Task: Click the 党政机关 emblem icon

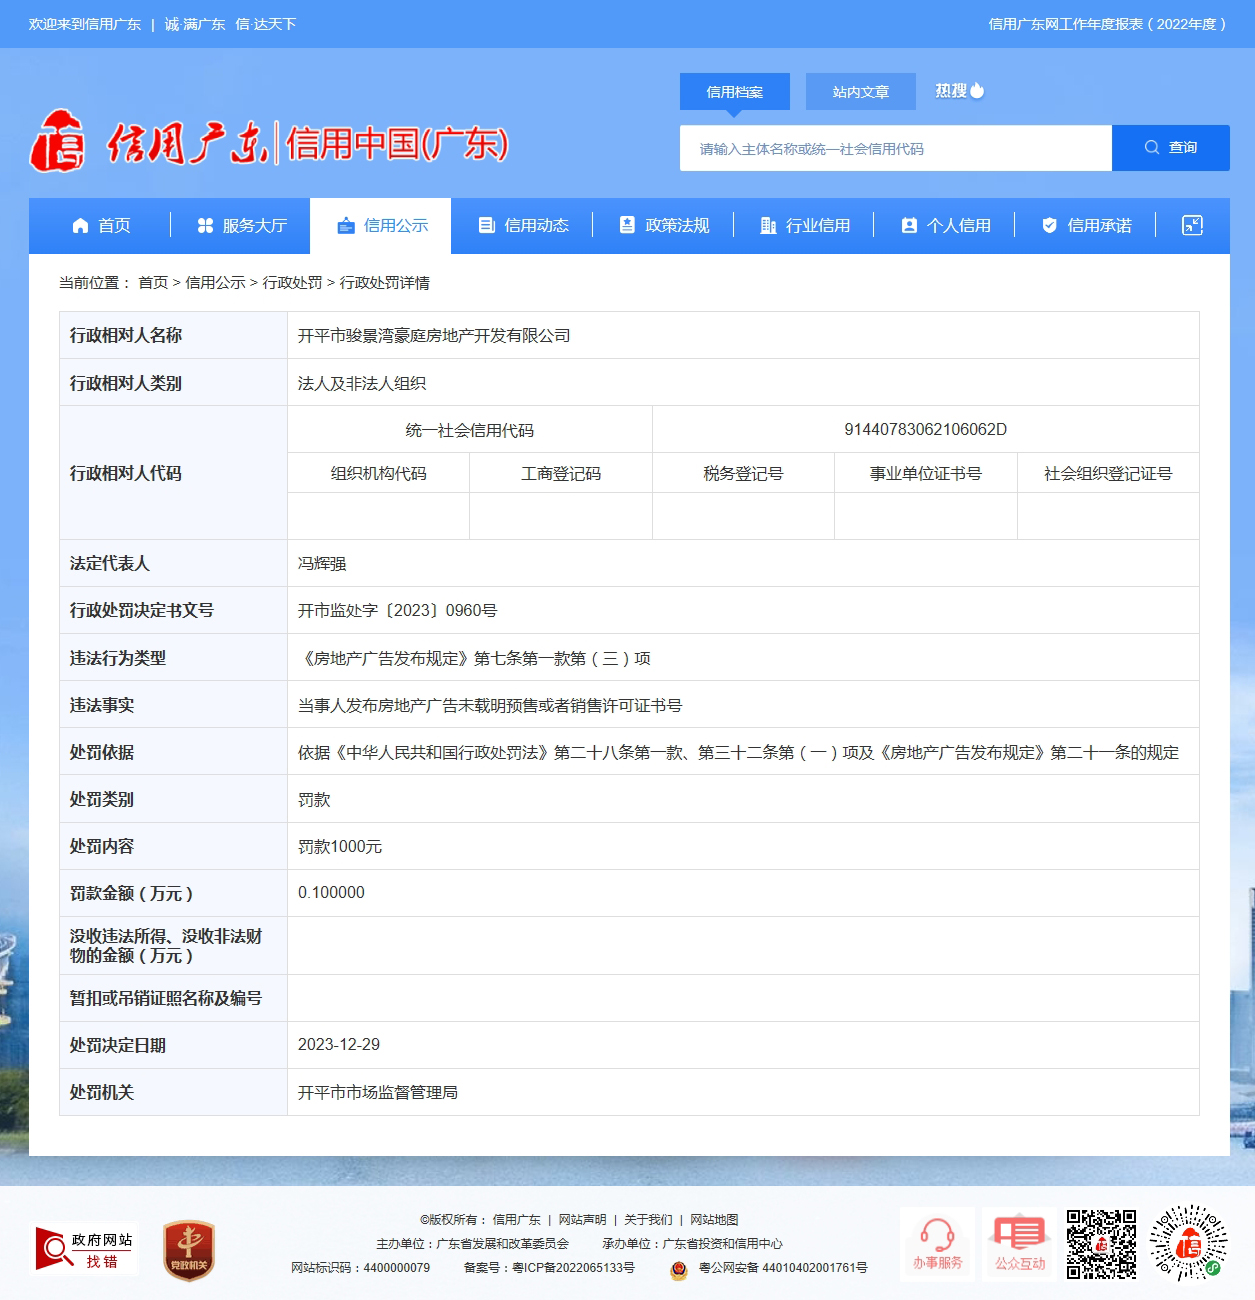Action: pos(189,1250)
